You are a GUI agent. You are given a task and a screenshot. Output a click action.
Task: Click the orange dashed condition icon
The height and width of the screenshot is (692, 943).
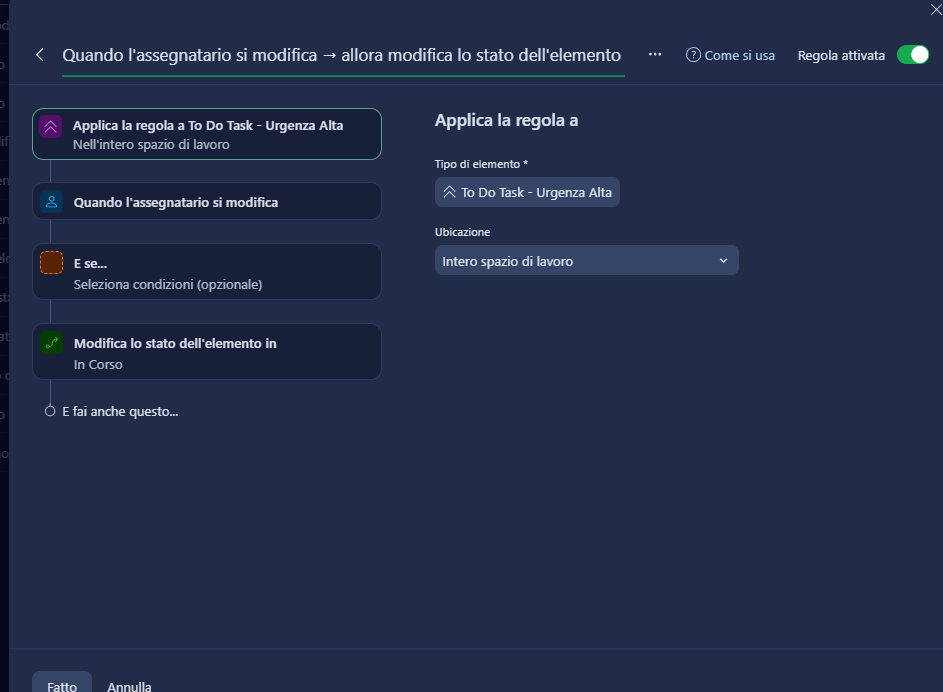[51, 263]
